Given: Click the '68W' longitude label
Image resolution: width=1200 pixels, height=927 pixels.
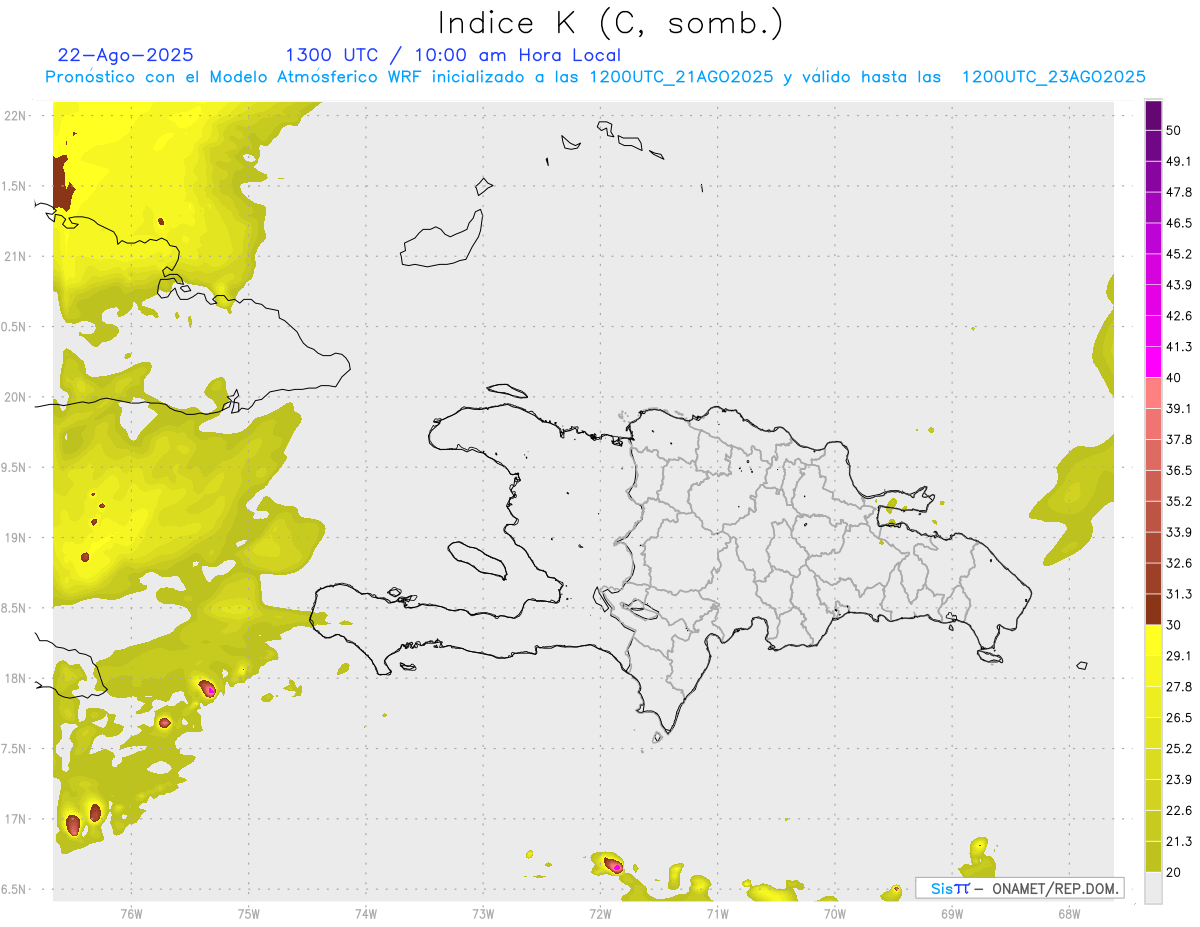Looking at the screenshot, I should tap(1069, 913).
